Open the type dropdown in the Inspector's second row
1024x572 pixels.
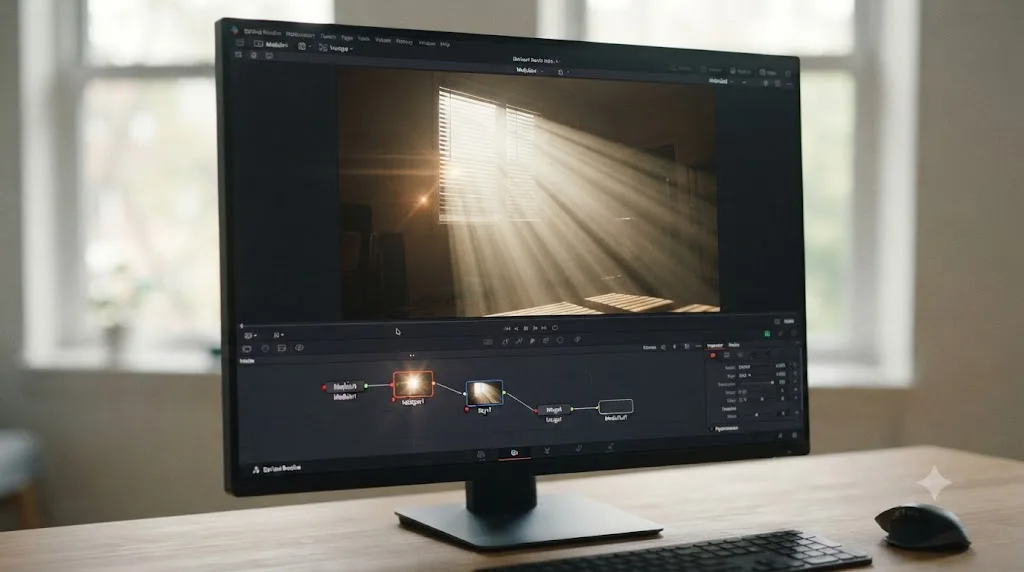point(745,375)
